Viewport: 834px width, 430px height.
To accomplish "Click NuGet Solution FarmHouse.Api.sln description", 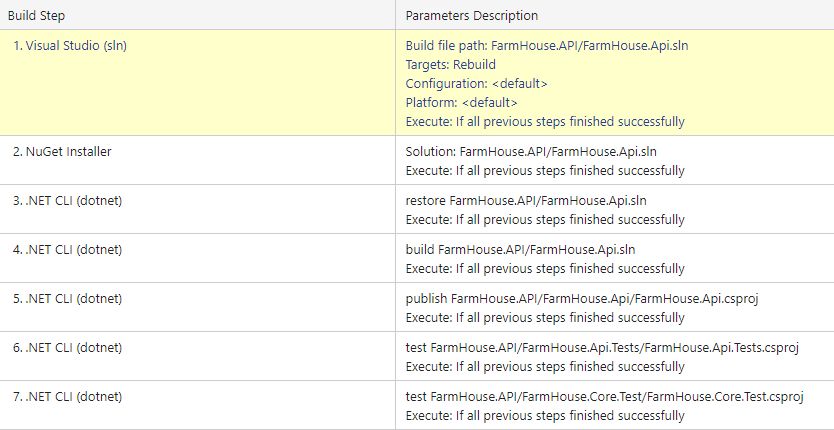I will pos(531,151).
